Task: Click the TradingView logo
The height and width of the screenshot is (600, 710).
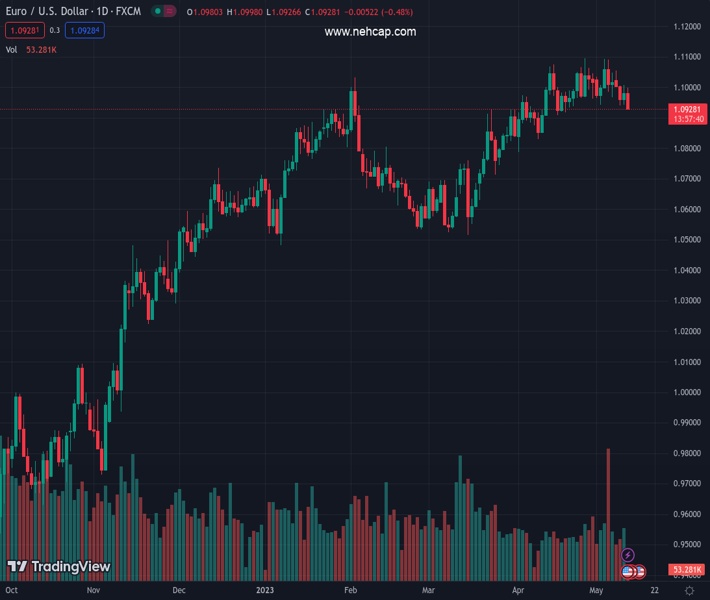Action: [58, 567]
